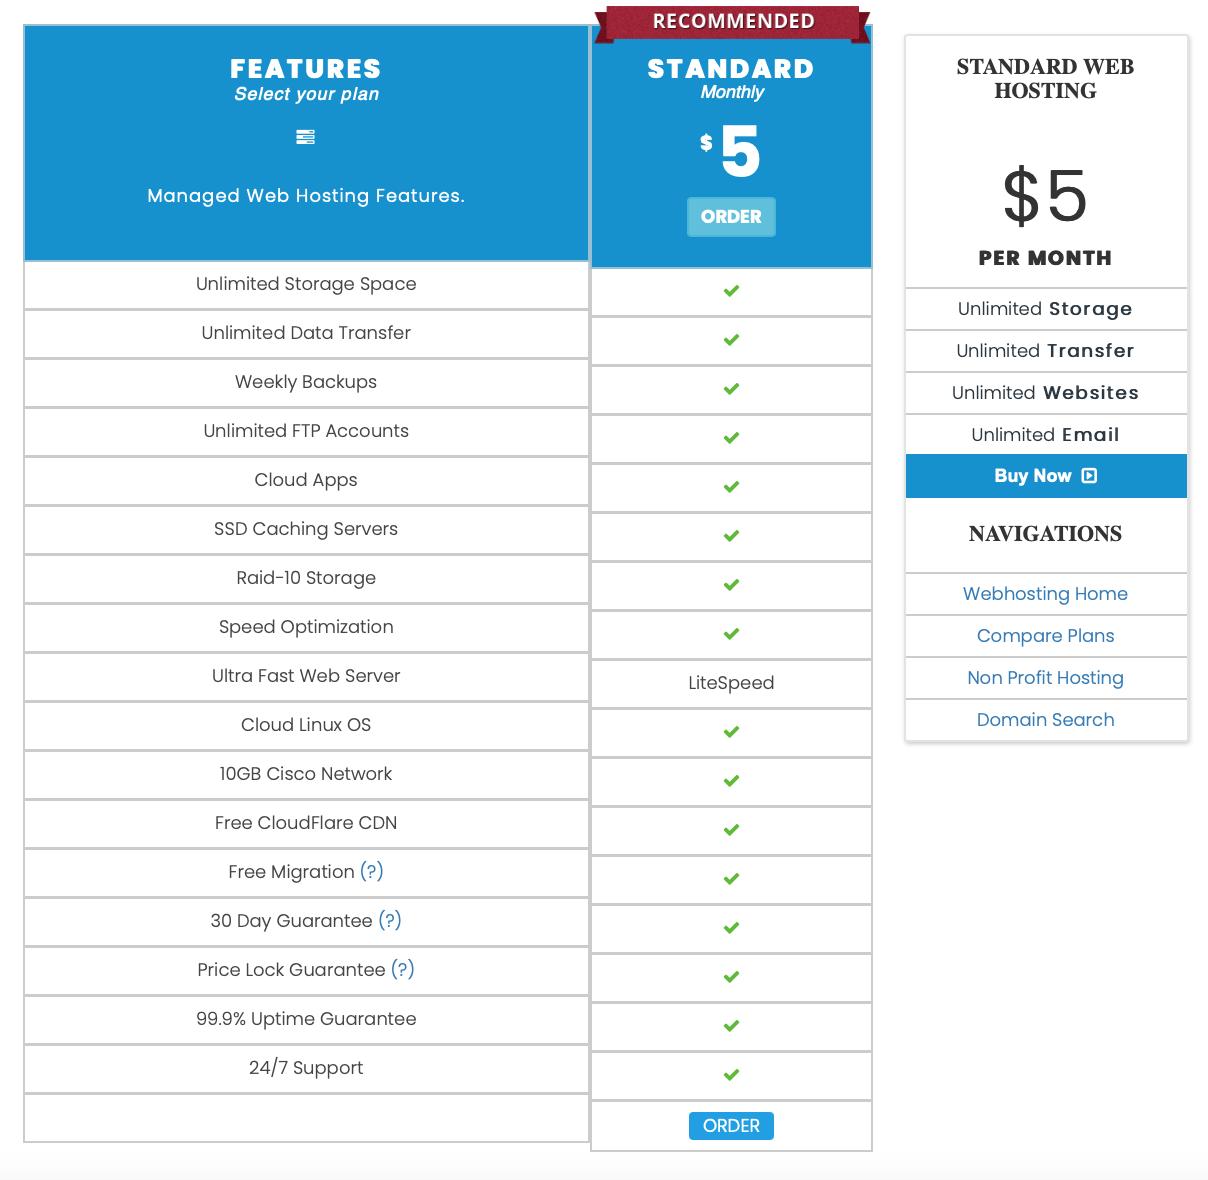This screenshot has height=1180, width=1208.
Task: Click the checkmark for Unlimited Storage Space
Action: pos(731,291)
